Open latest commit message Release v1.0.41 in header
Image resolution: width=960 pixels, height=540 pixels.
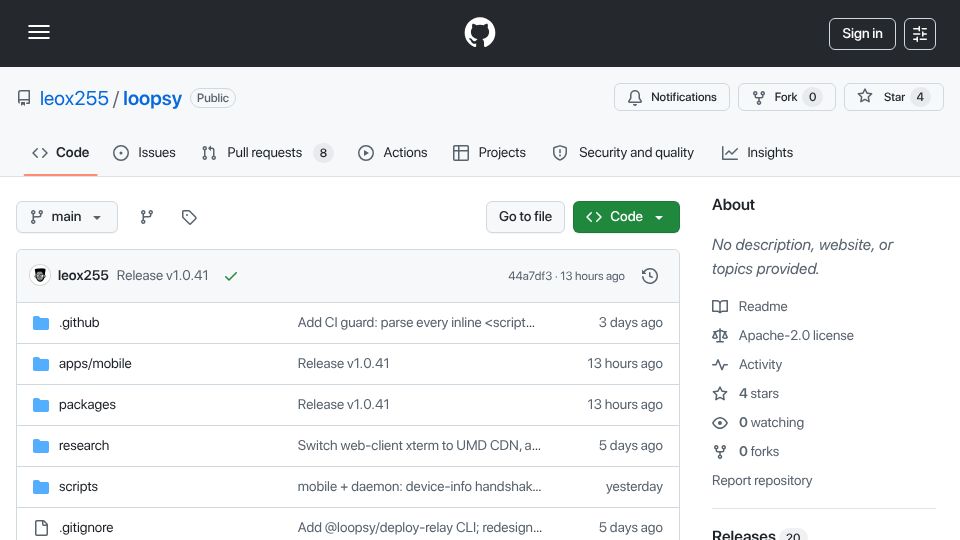[162, 276]
